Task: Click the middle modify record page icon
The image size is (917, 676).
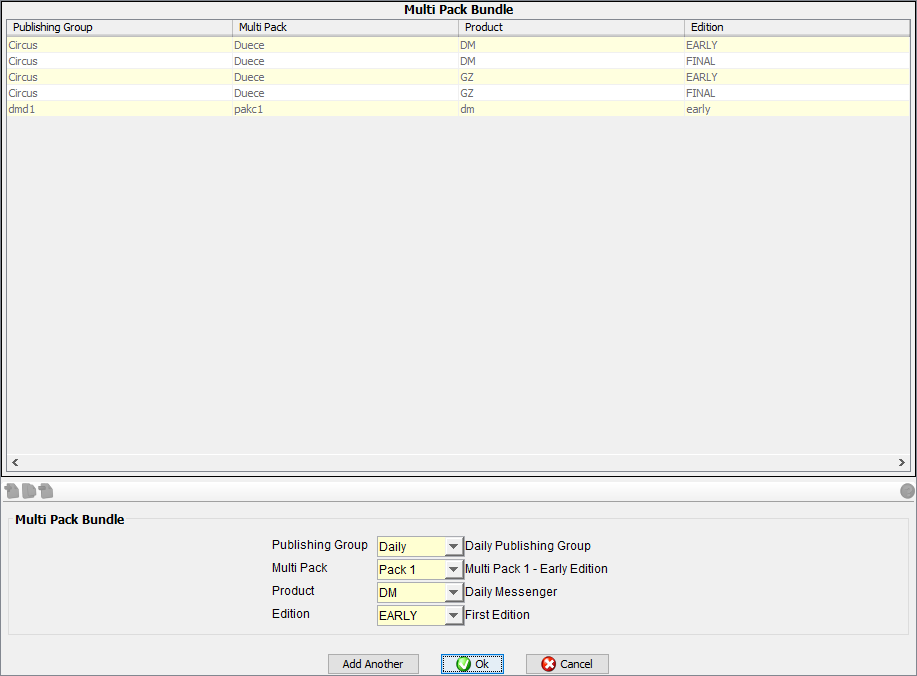Action: [29, 491]
